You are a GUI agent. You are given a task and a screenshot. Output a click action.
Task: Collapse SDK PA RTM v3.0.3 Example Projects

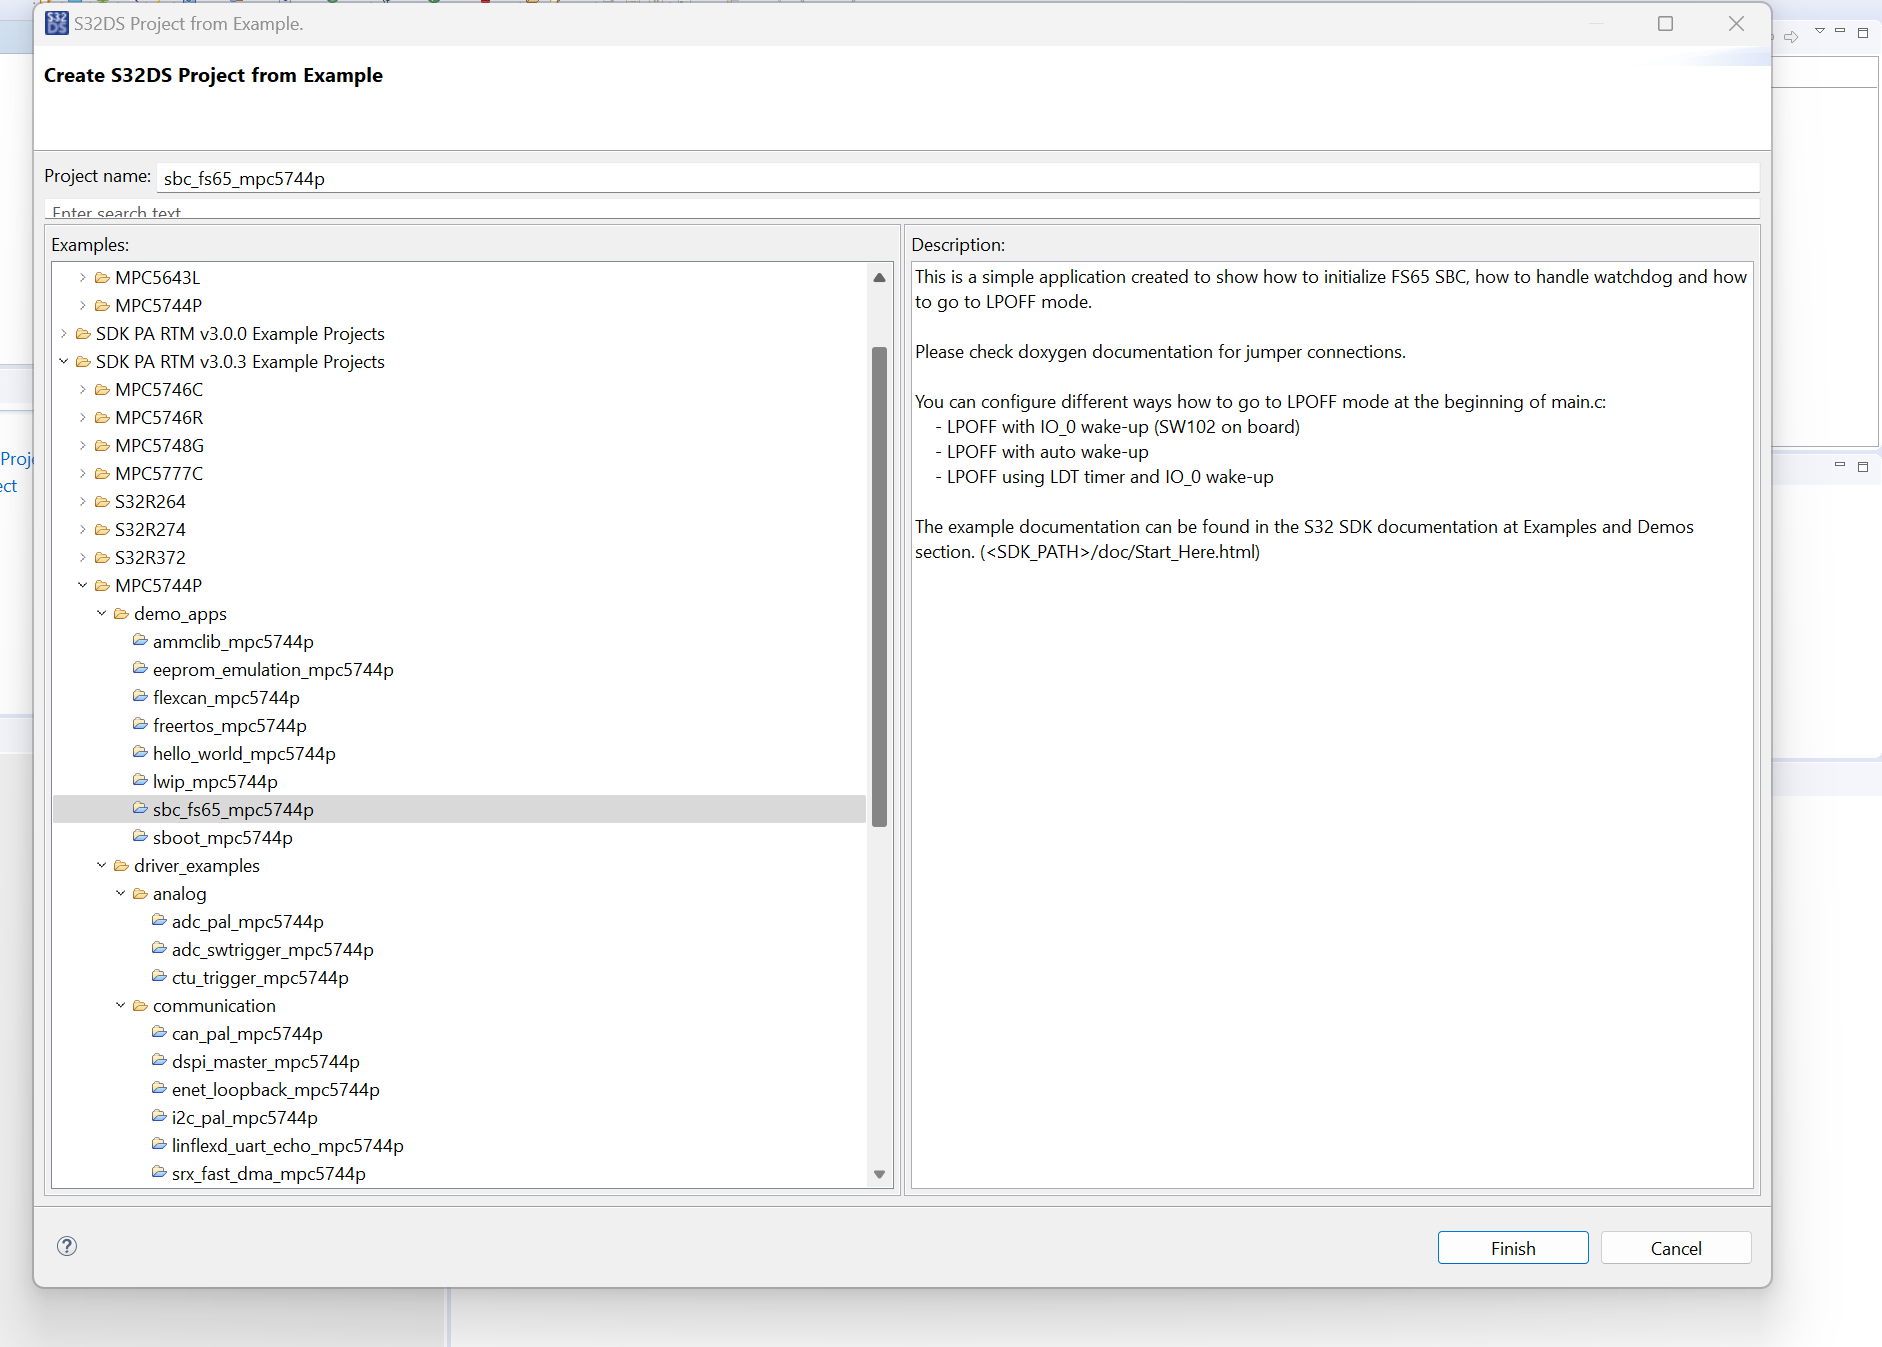click(64, 361)
